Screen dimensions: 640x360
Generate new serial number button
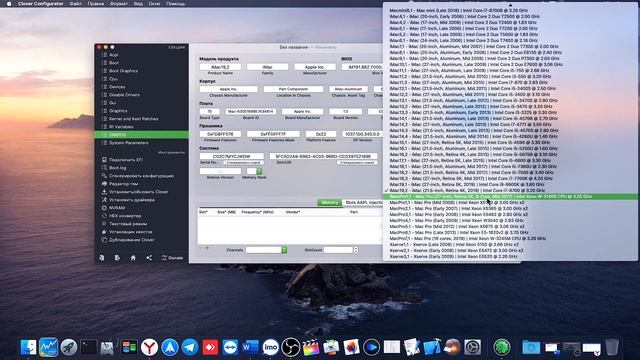tap(244, 162)
